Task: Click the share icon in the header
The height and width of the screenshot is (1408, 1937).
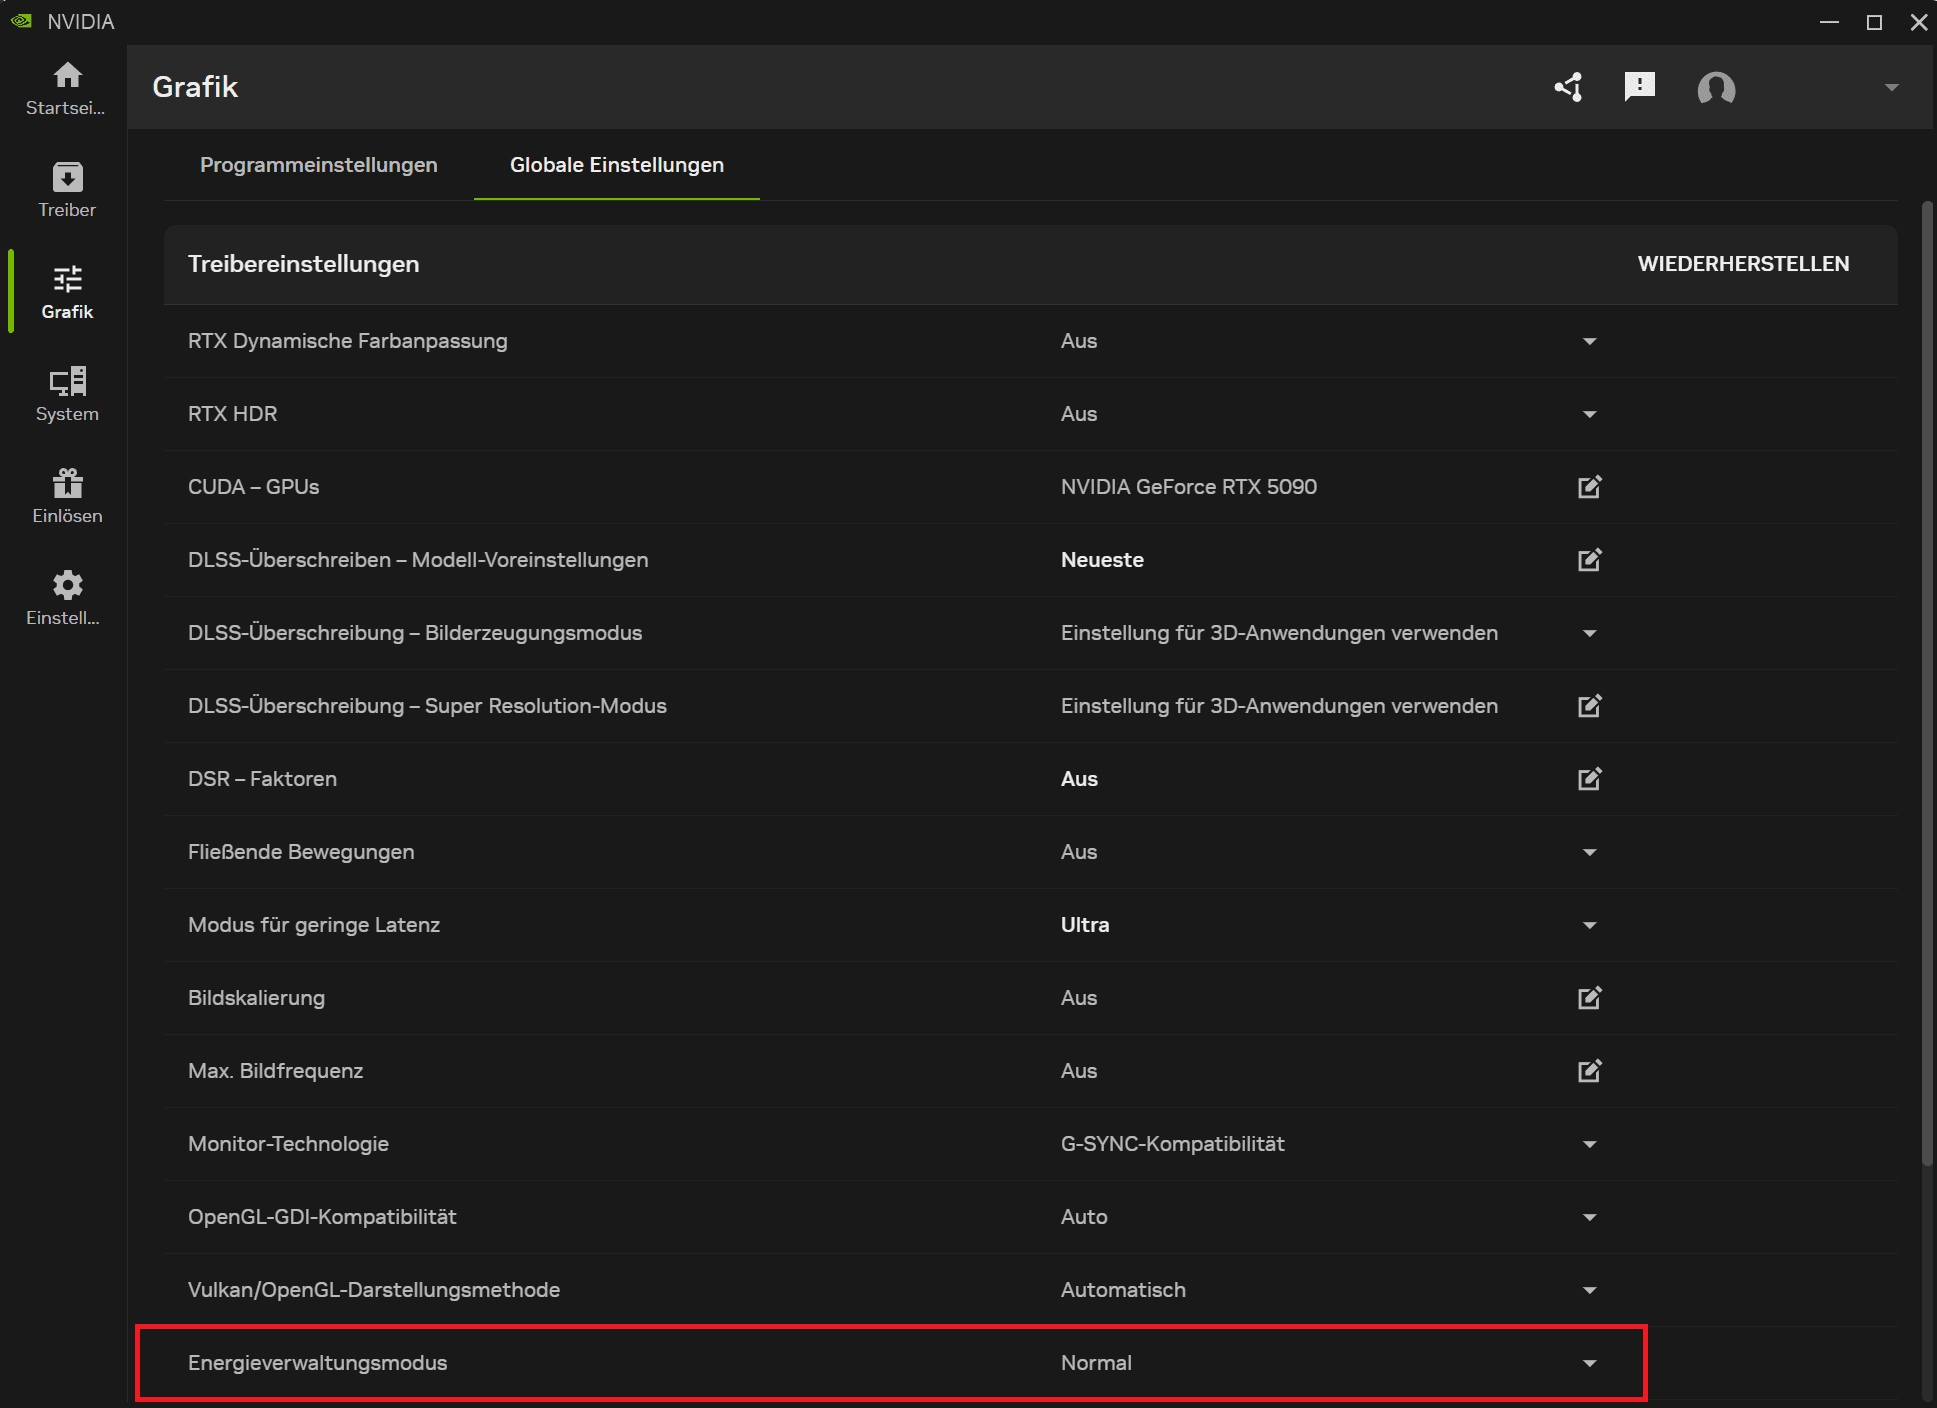Action: pos(1569,88)
